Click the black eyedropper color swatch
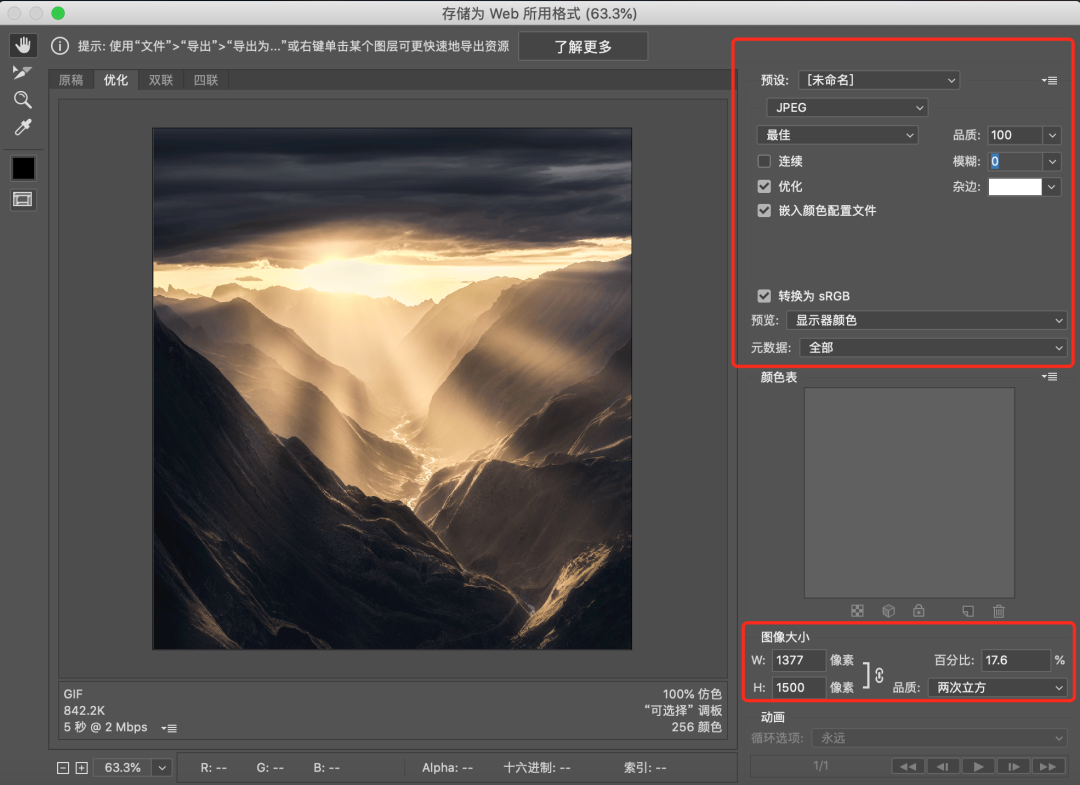This screenshot has height=785, width=1080. [23, 168]
